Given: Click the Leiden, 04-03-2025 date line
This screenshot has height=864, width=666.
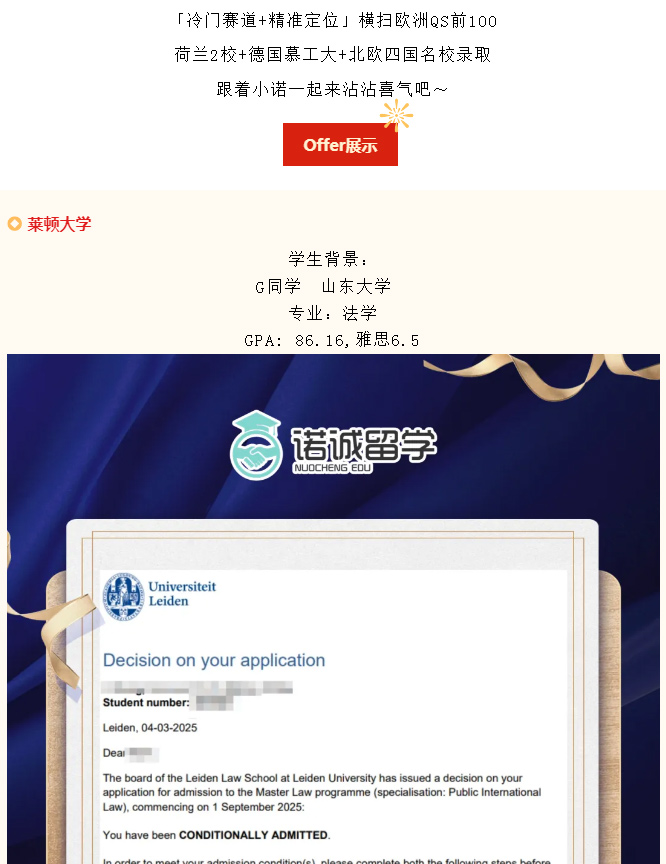Looking at the screenshot, I should click(x=150, y=728).
